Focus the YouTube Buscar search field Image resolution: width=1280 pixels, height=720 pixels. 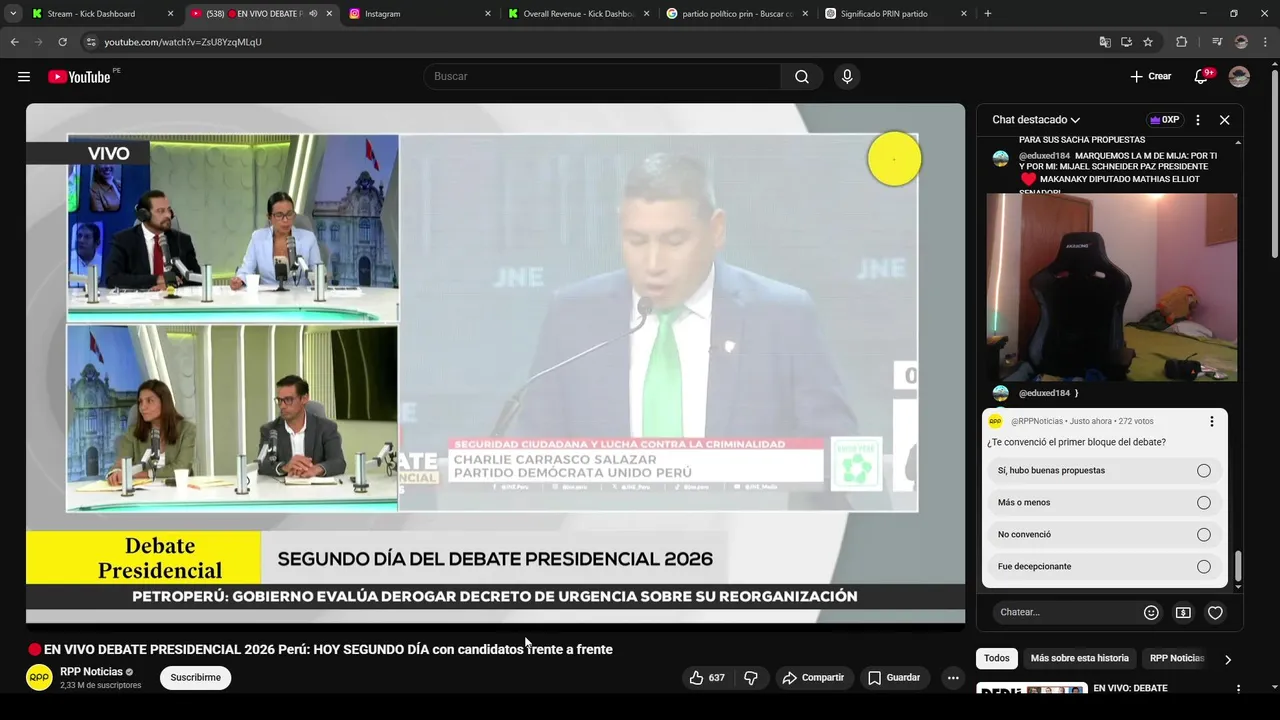click(x=602, y=77)
